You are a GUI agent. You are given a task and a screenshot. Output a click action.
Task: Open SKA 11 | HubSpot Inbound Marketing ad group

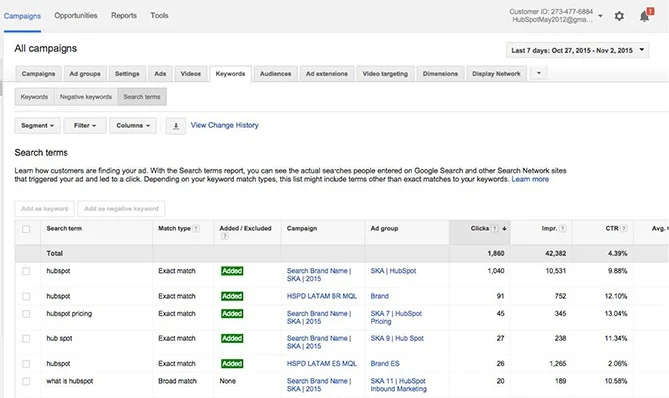click(x=398, y=385)
